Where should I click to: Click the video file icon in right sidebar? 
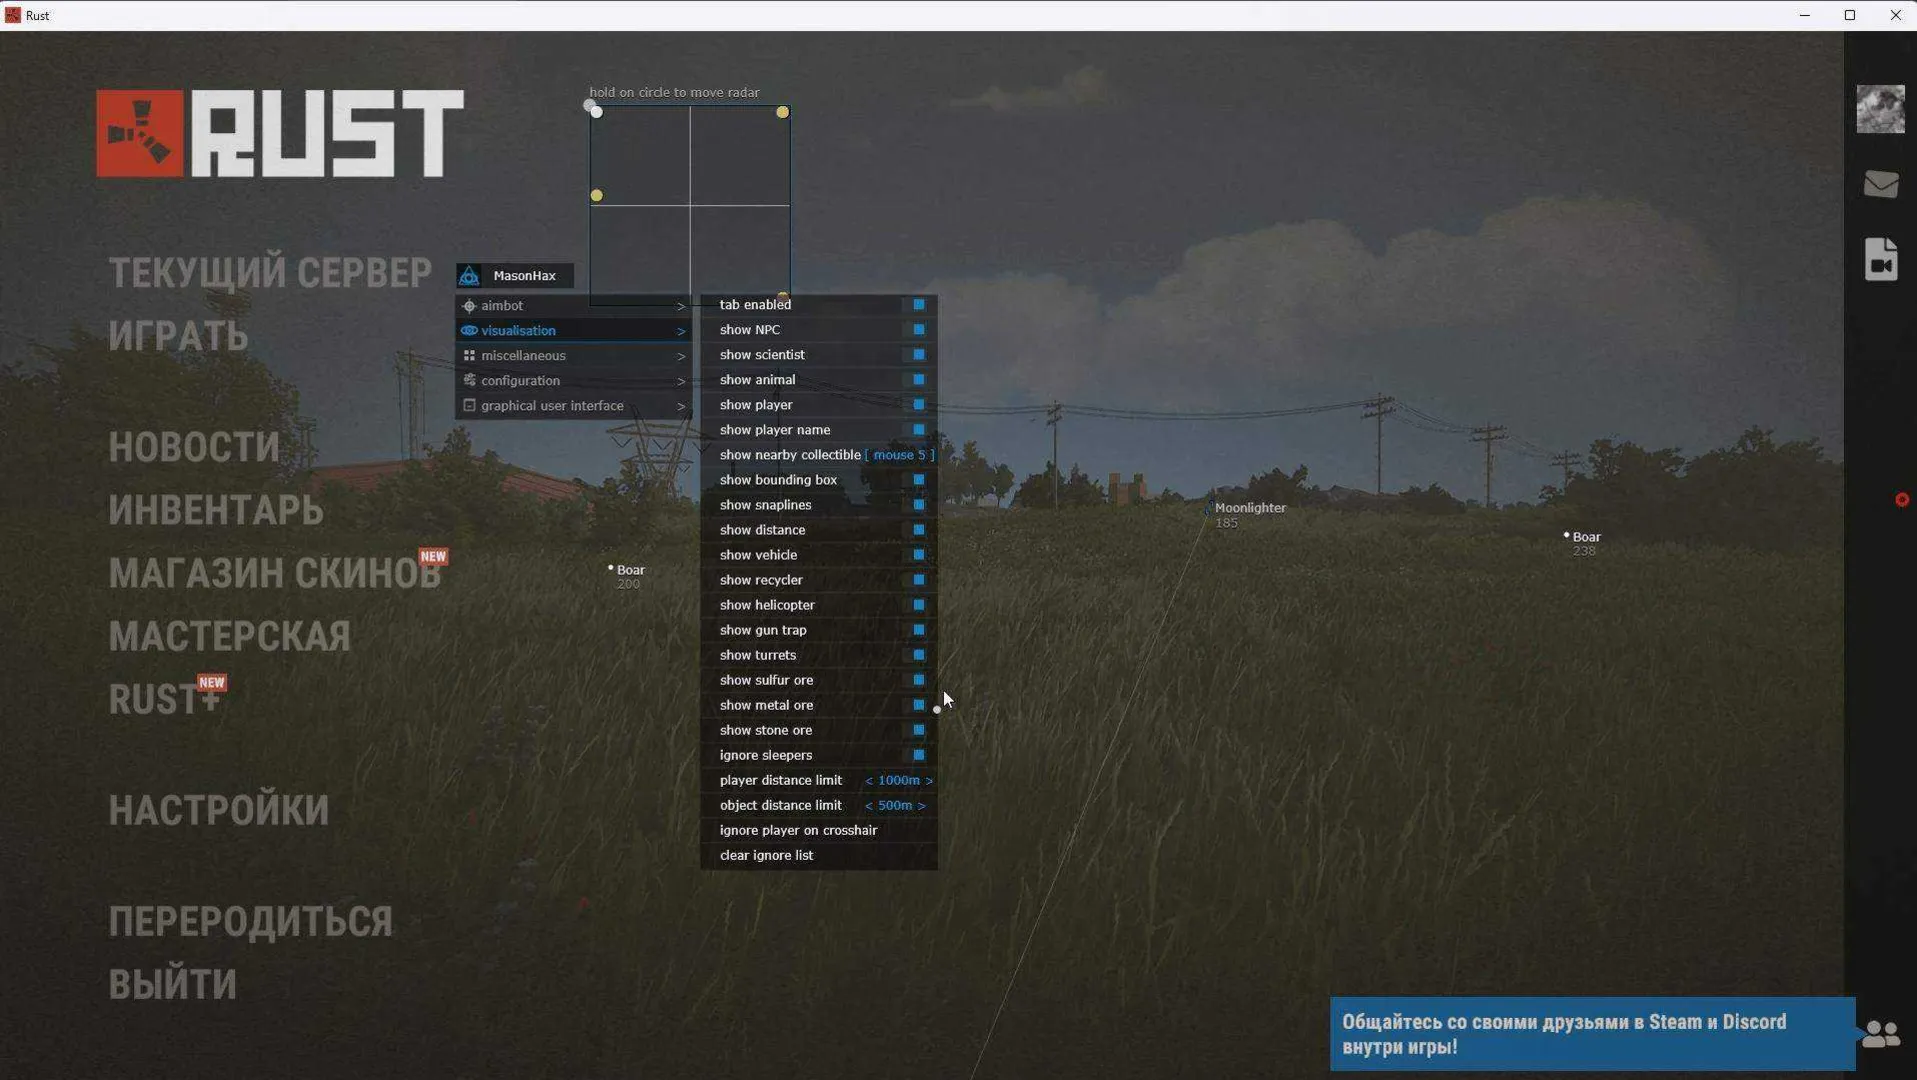(1880, 260)
